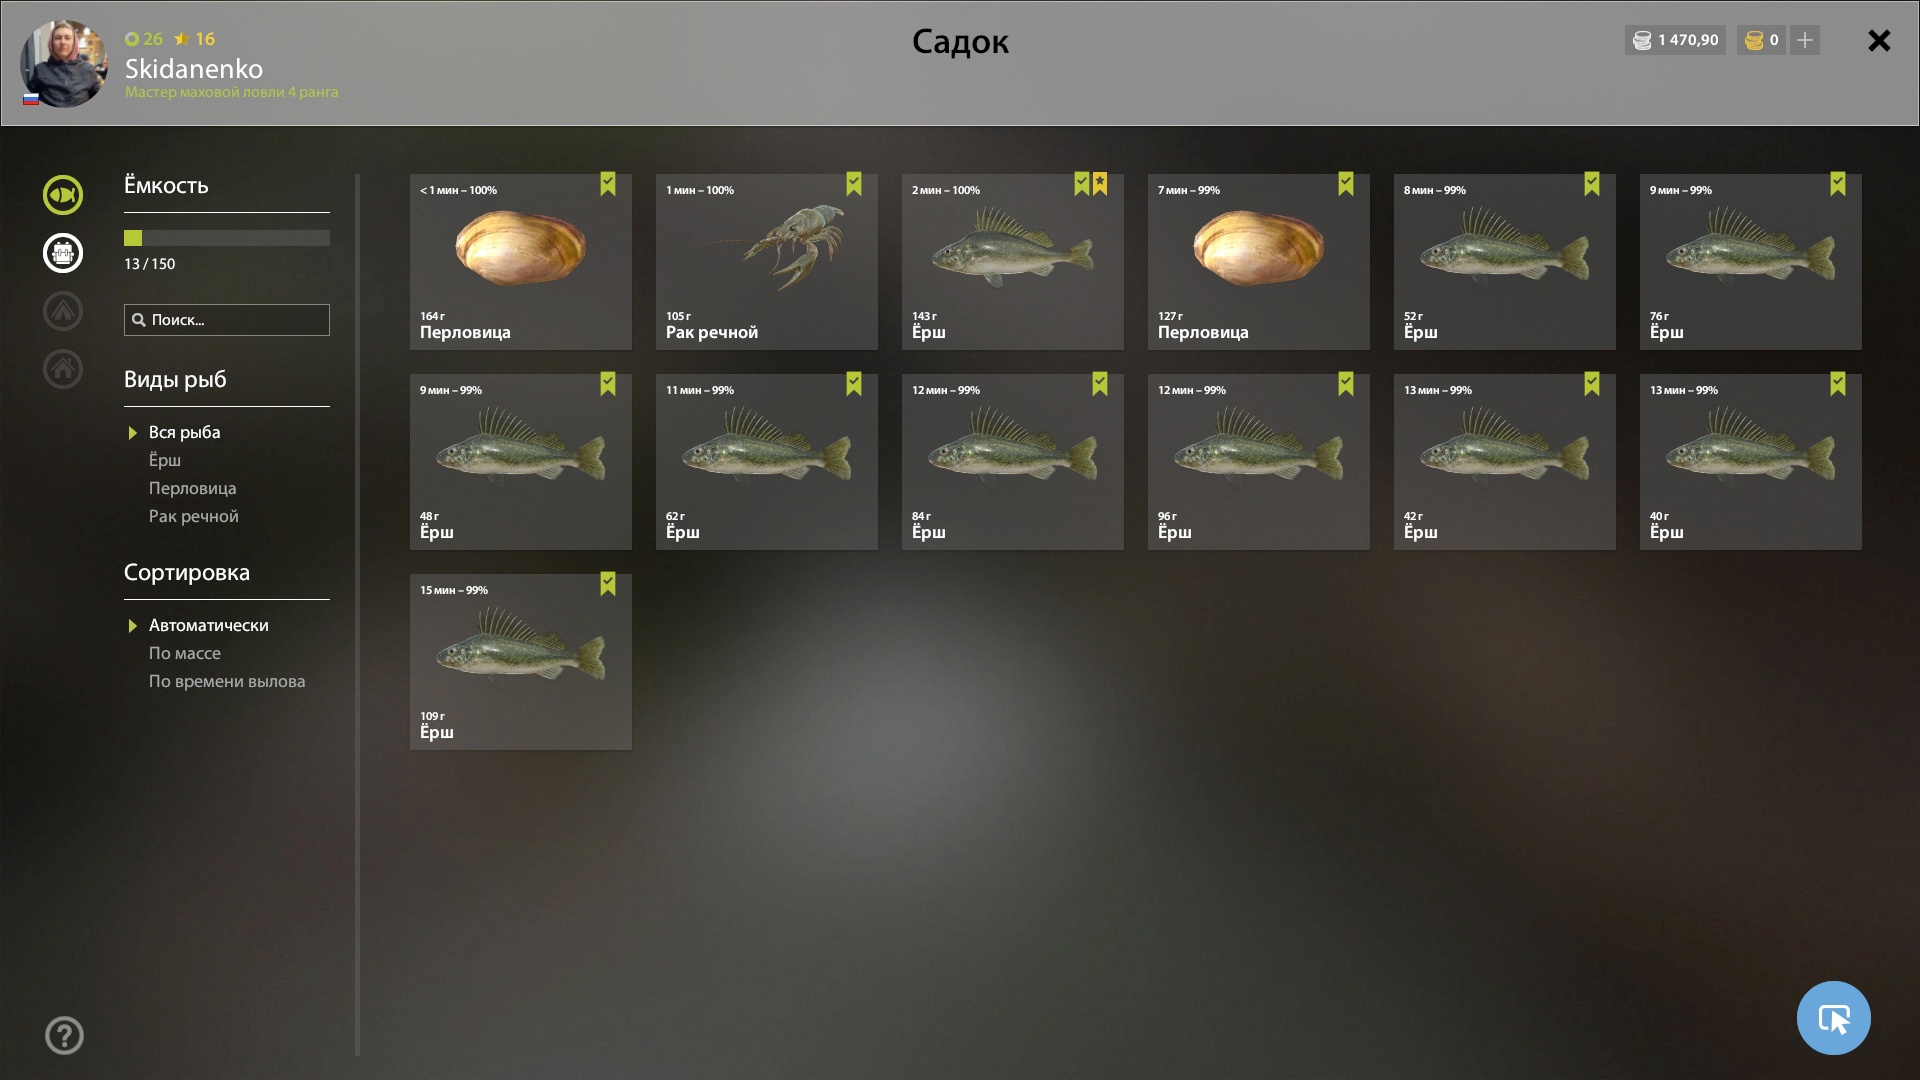Filter fish list by Ёрш
This screenshot has width=1920, height=1080.
pyautogui.click(x=165, y=460)
